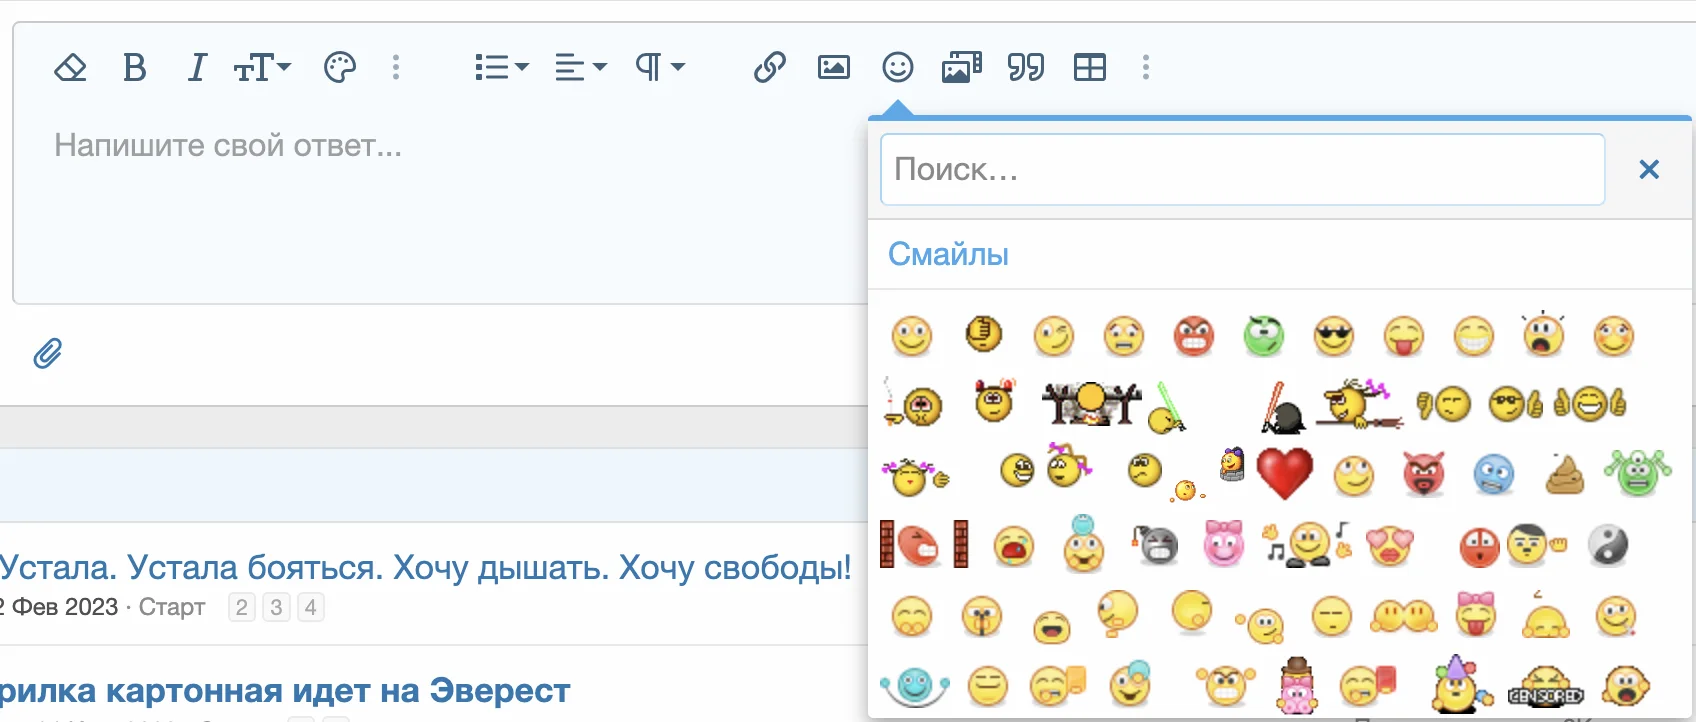Screen dimensions: 1696x722
Task: Open the text color palette
Action: 340,68
